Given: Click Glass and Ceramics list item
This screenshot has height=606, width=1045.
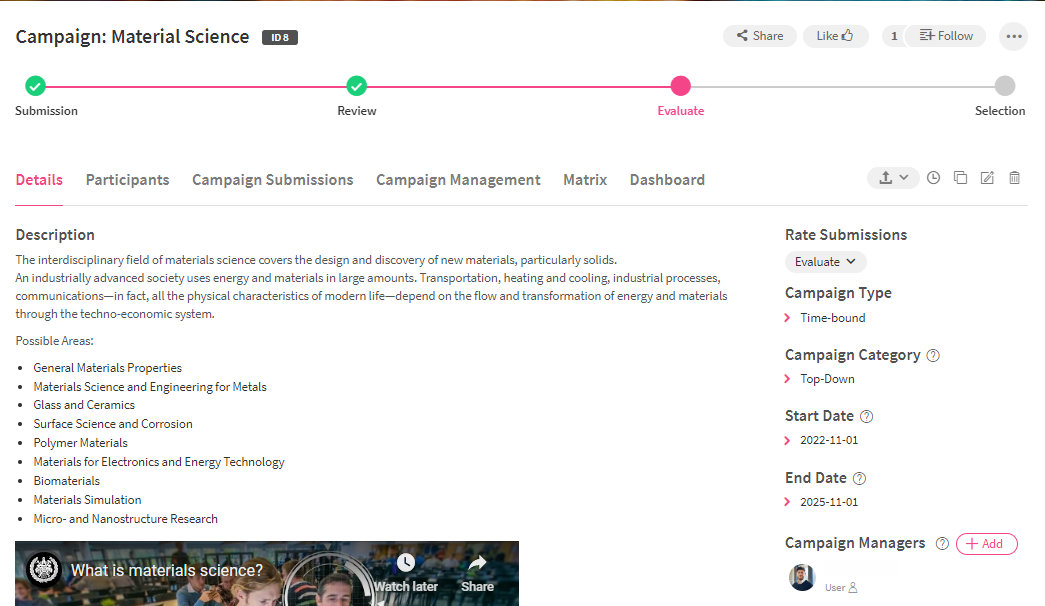Looking at the screenshot, I should [84, 405].
